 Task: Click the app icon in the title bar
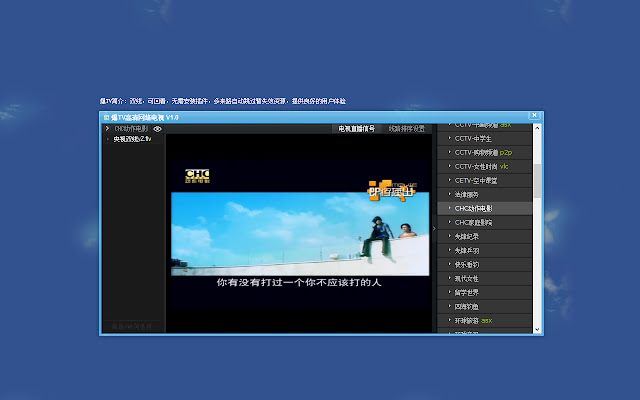[106, 118]
